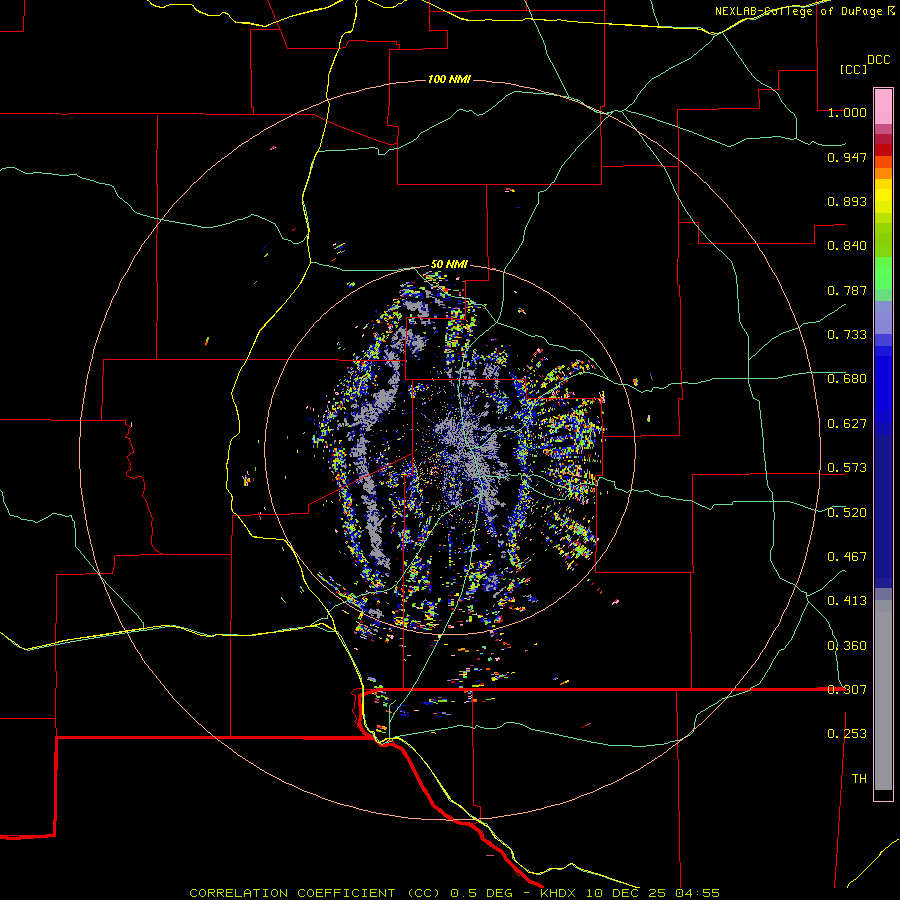
Task: Pick the bright green color bar segment
Action: pos(883,273)
